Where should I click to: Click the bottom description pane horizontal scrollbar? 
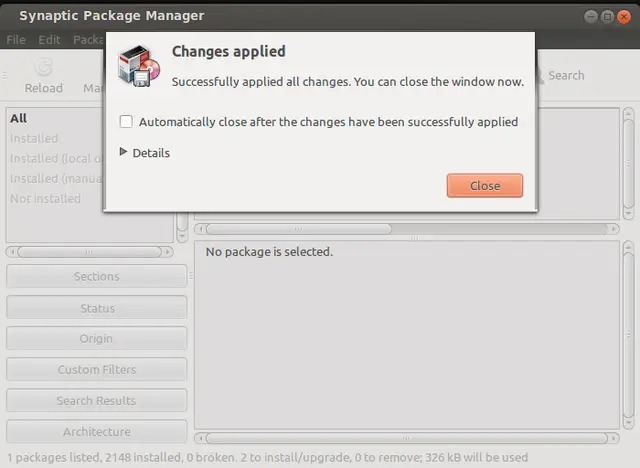point(407,438)
